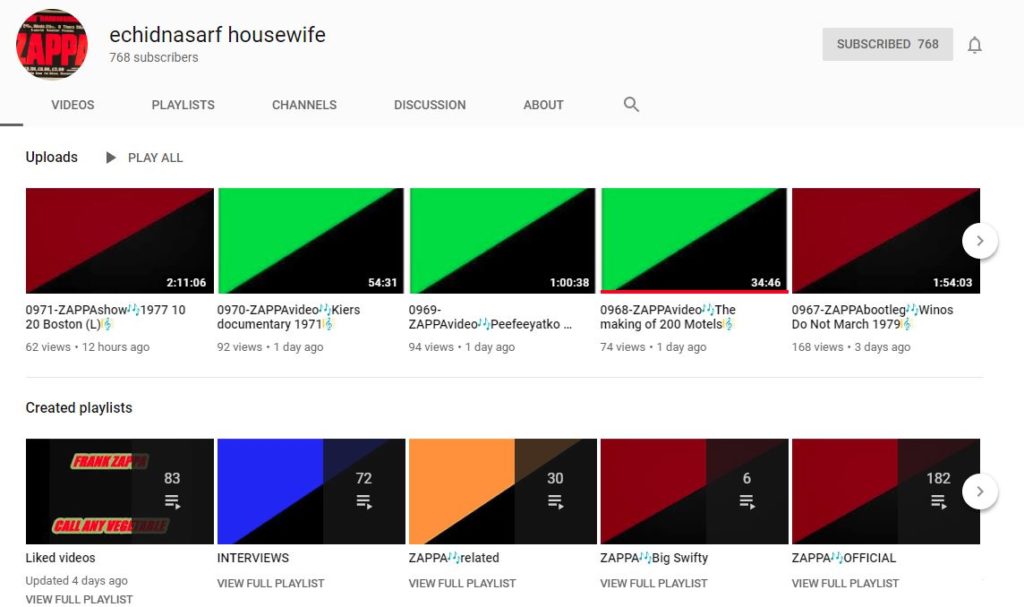View full playlist for ZAPPA OFFICIAL
Viewport: 1024px width, 607px height.
(x=845, y=583)
